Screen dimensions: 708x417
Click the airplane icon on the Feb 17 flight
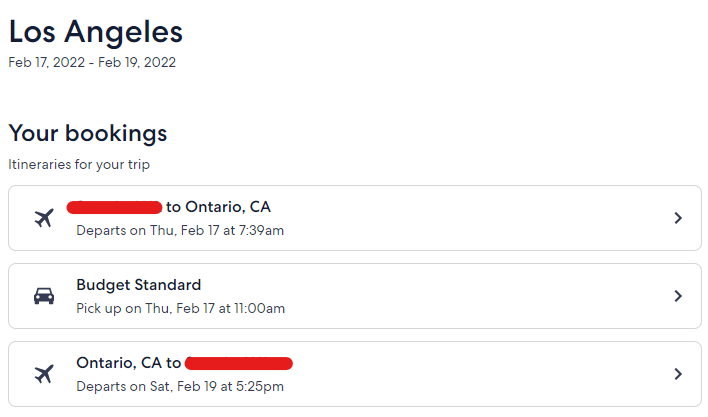pyautogui.click(x=44, y=218)
